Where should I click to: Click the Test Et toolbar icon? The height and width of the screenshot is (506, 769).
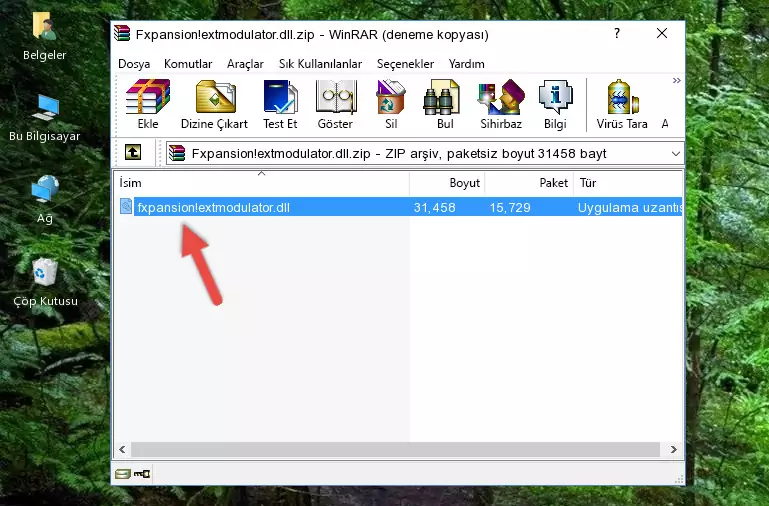click(280, 97)
